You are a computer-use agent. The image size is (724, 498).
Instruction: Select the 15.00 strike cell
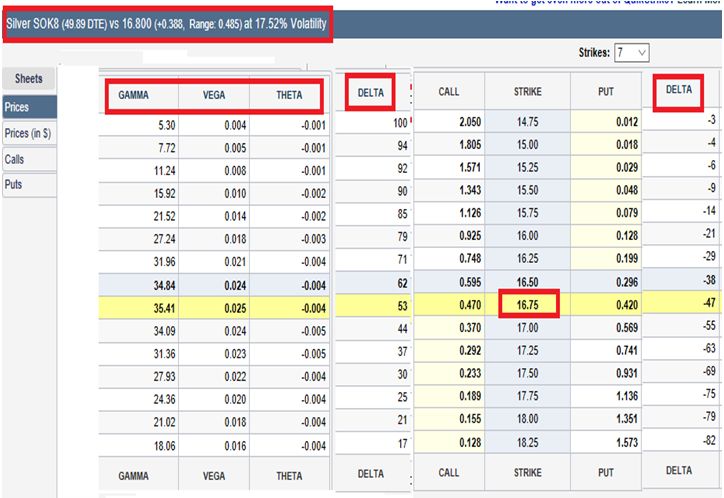pos(528,145)
